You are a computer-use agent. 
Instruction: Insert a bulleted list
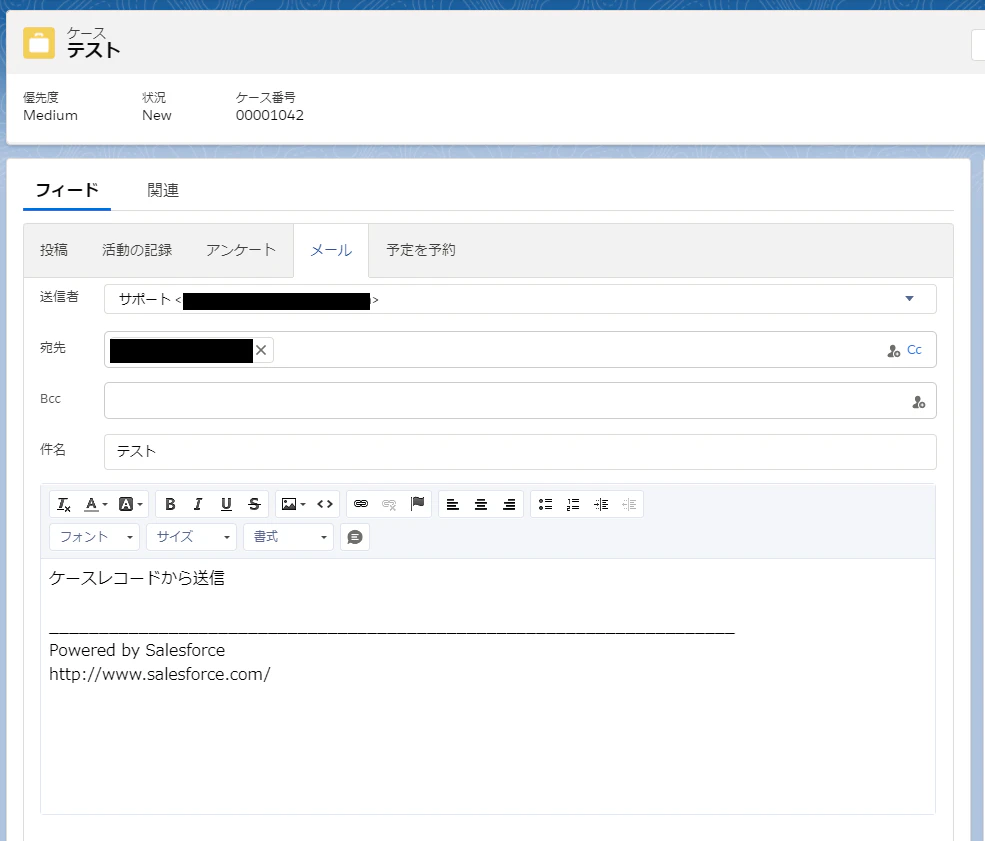click(545, 504)
